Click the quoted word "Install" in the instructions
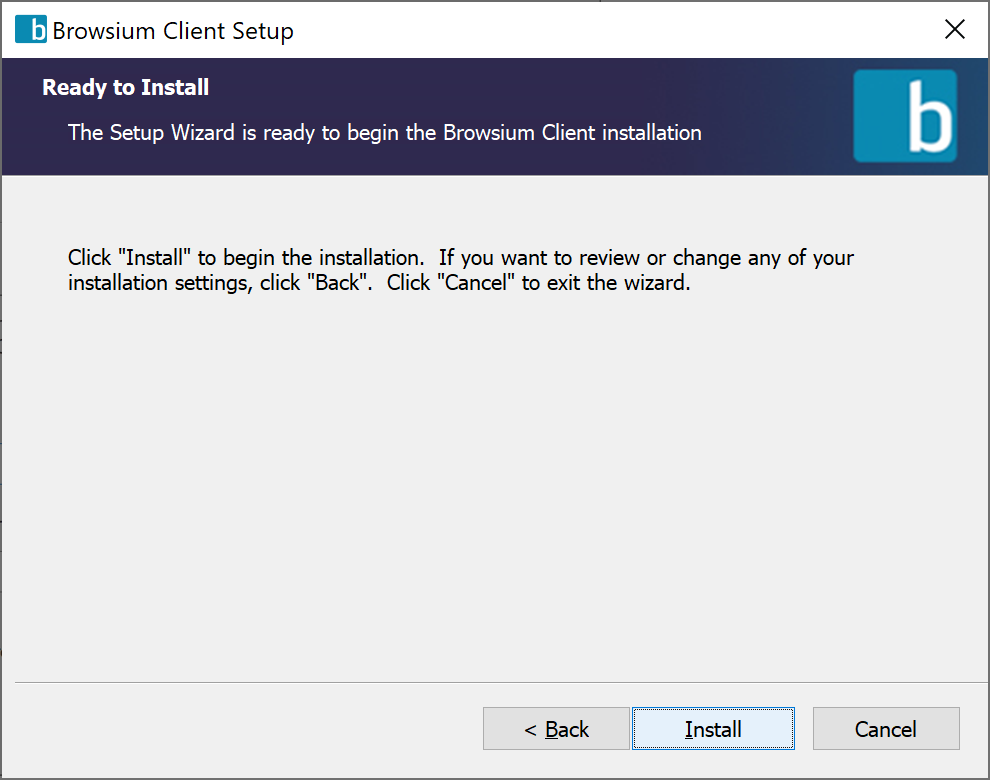 point(157,258)
